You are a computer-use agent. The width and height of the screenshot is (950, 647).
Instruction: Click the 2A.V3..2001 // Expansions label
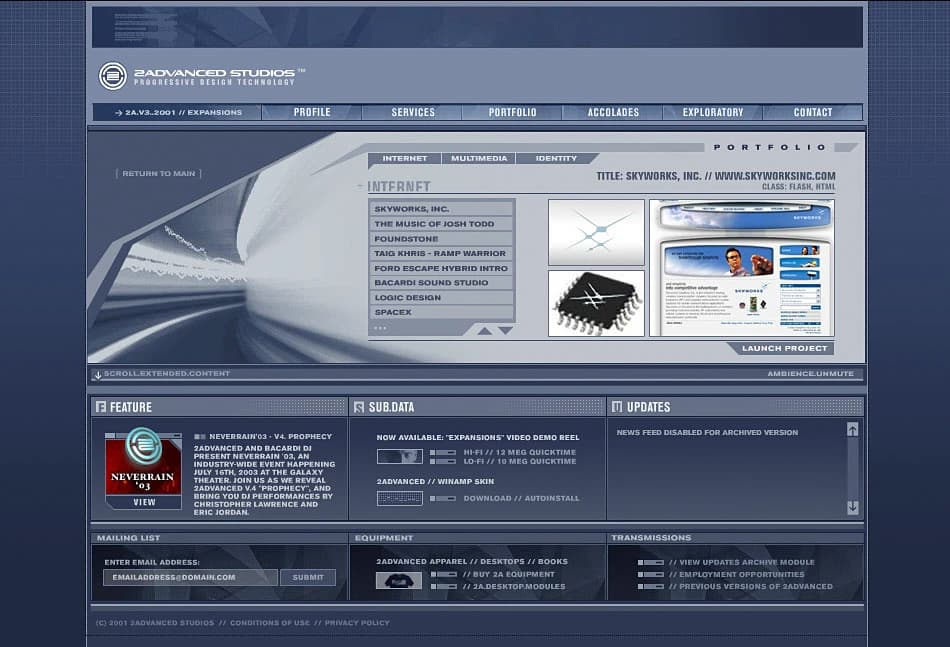178,112
